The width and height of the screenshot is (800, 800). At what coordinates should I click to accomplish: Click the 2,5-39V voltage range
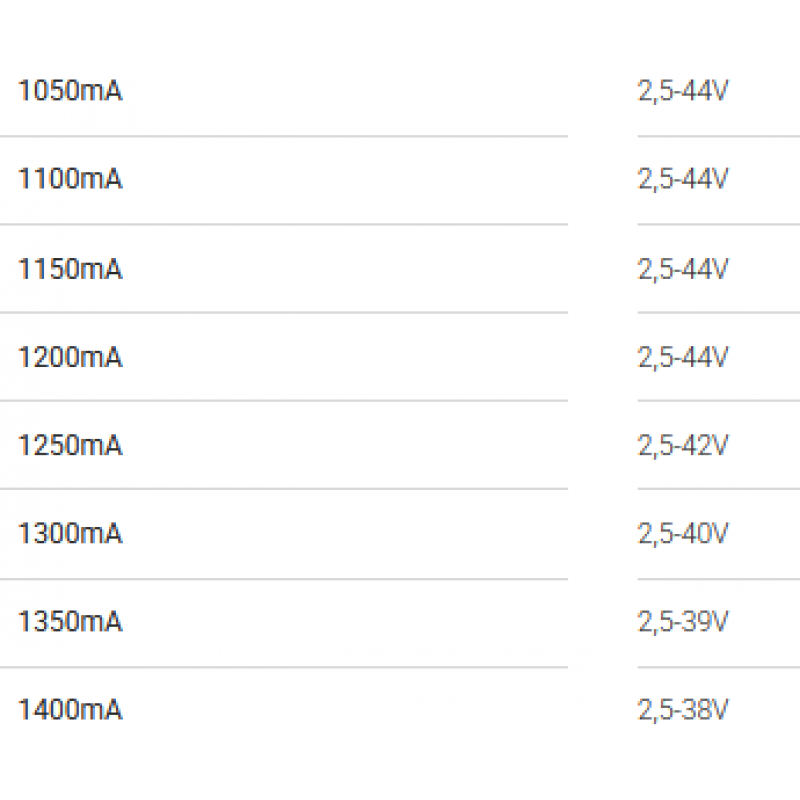point(683,622)
